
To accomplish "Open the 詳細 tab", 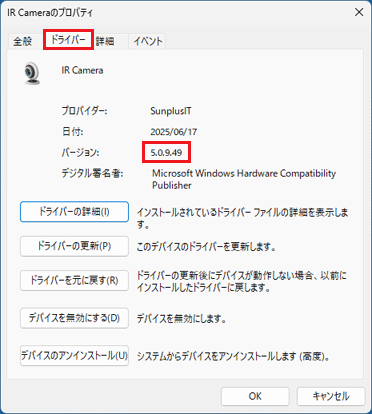I will coord(105,41).
